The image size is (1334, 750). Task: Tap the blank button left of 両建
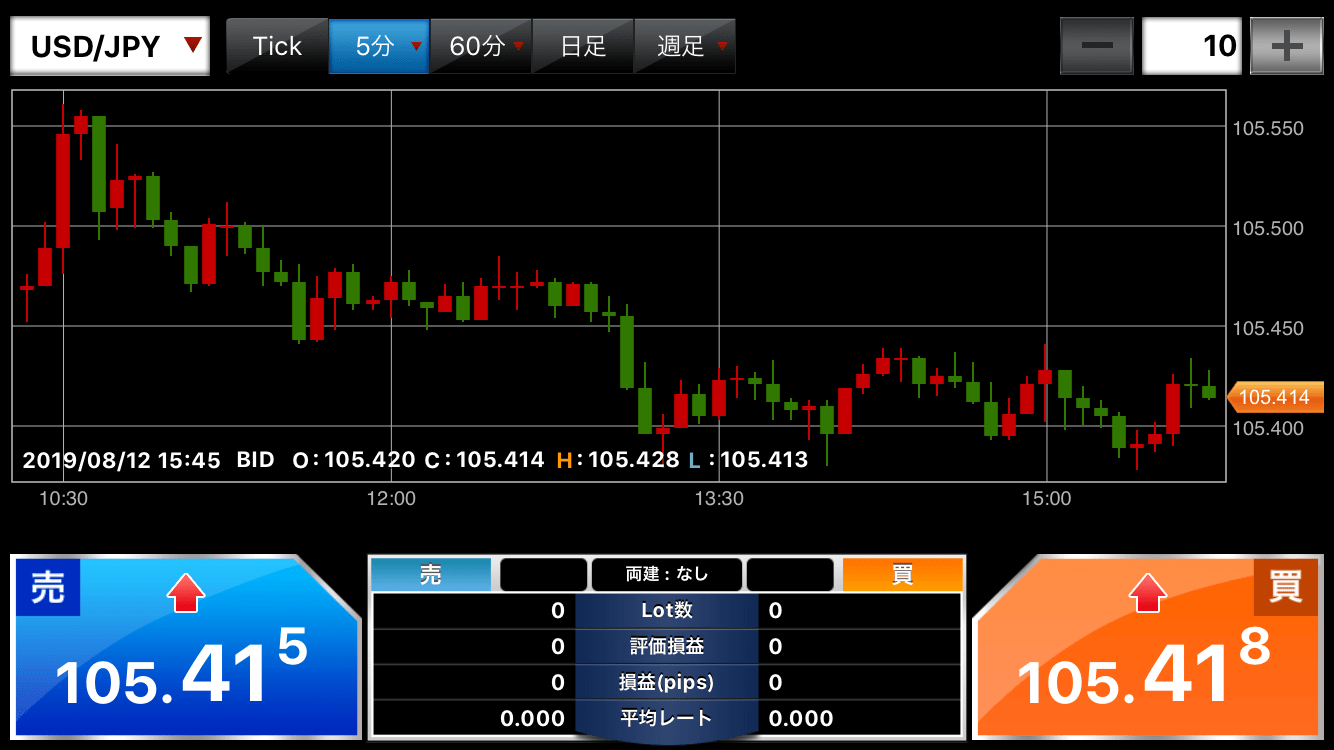543,574
